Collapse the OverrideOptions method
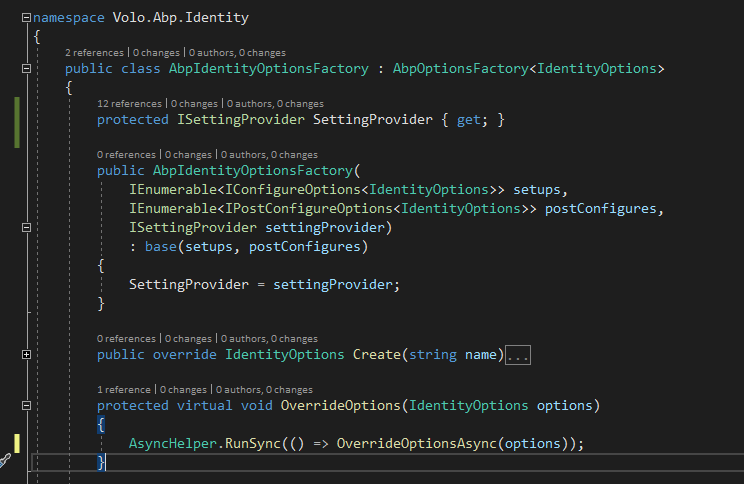This screenshot has width=744, height=484. [27, 406]
